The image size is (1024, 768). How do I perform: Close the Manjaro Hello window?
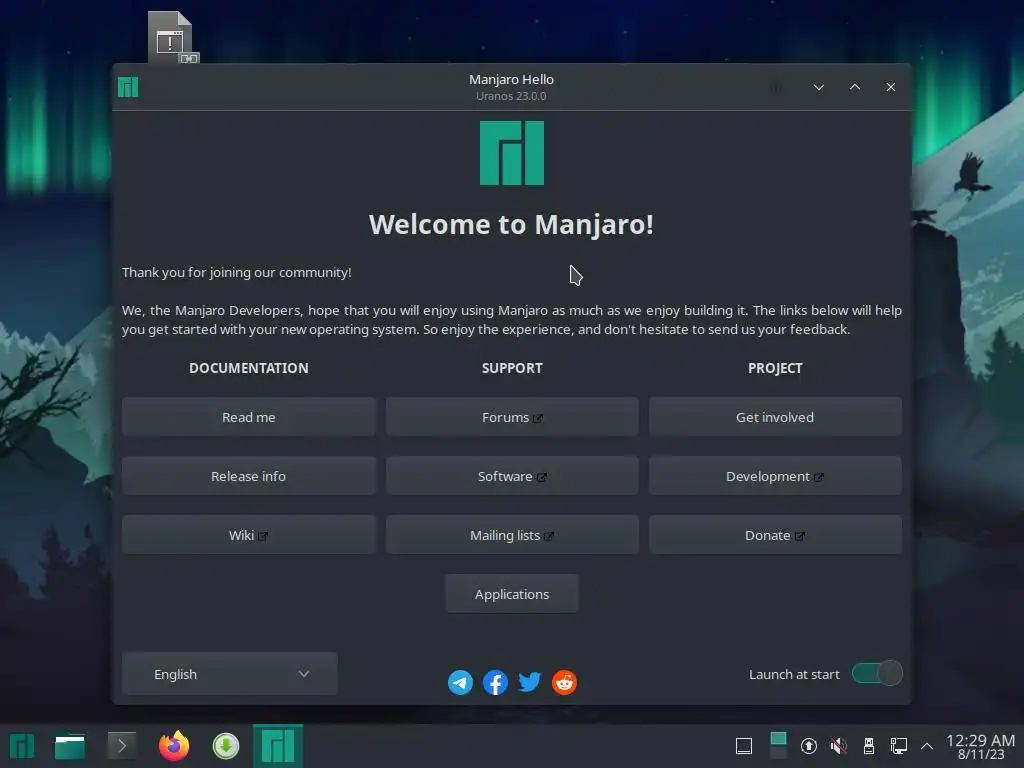pos(890,87)
